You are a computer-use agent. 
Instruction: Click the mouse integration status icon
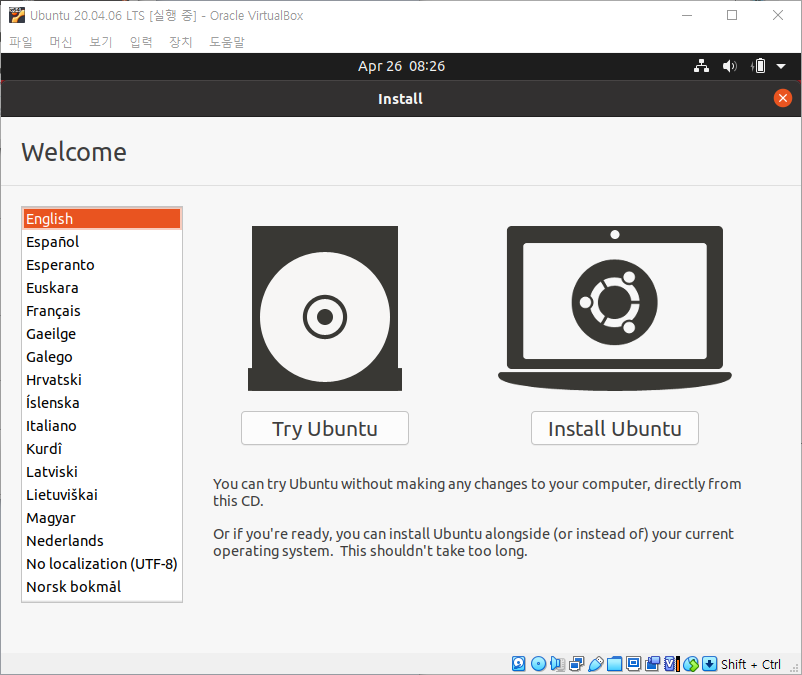[x=691, y=664]
